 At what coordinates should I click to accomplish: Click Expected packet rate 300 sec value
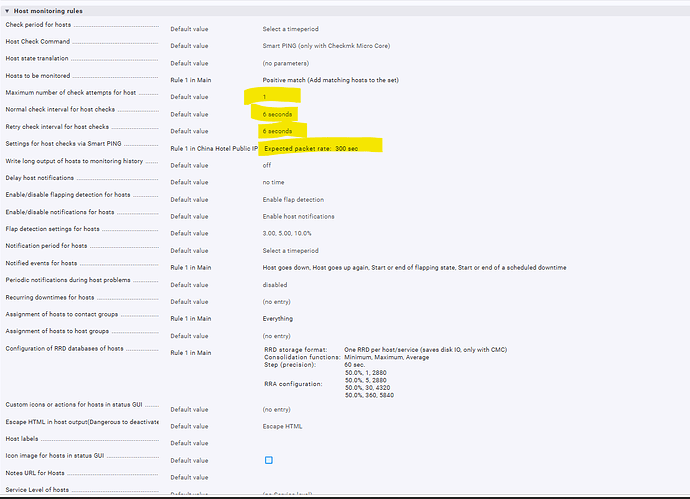[x=311, y=149]
